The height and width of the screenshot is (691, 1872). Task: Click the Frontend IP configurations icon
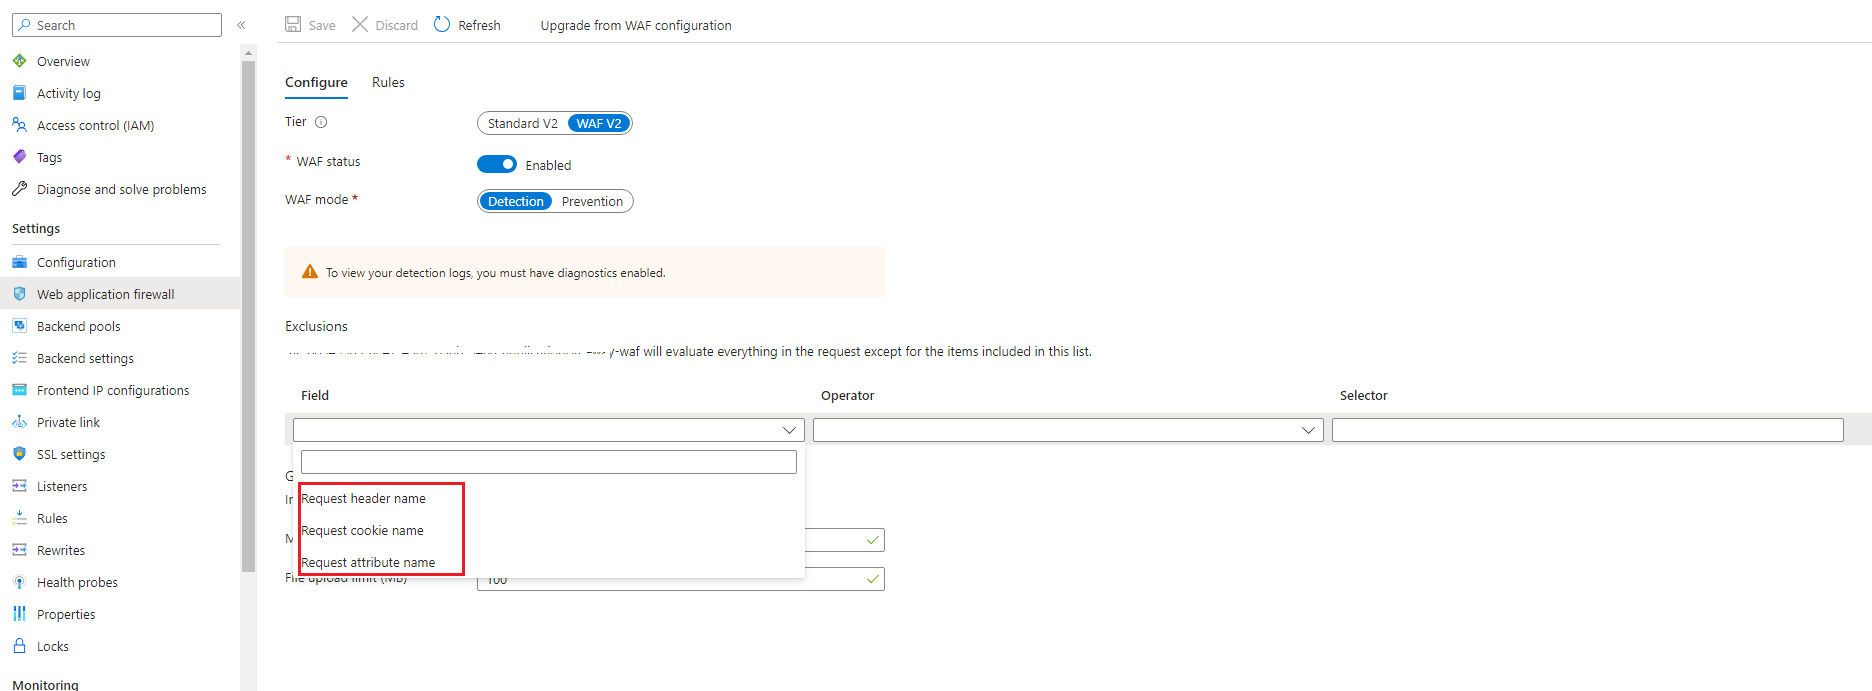(x=19, y=390)
